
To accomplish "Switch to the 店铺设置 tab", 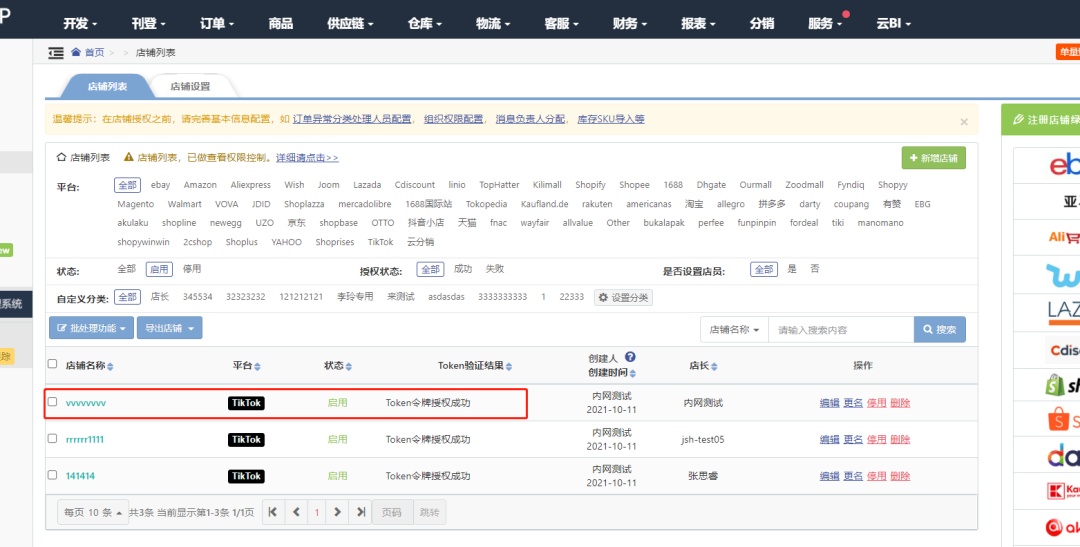I will (x=189, y=87).
